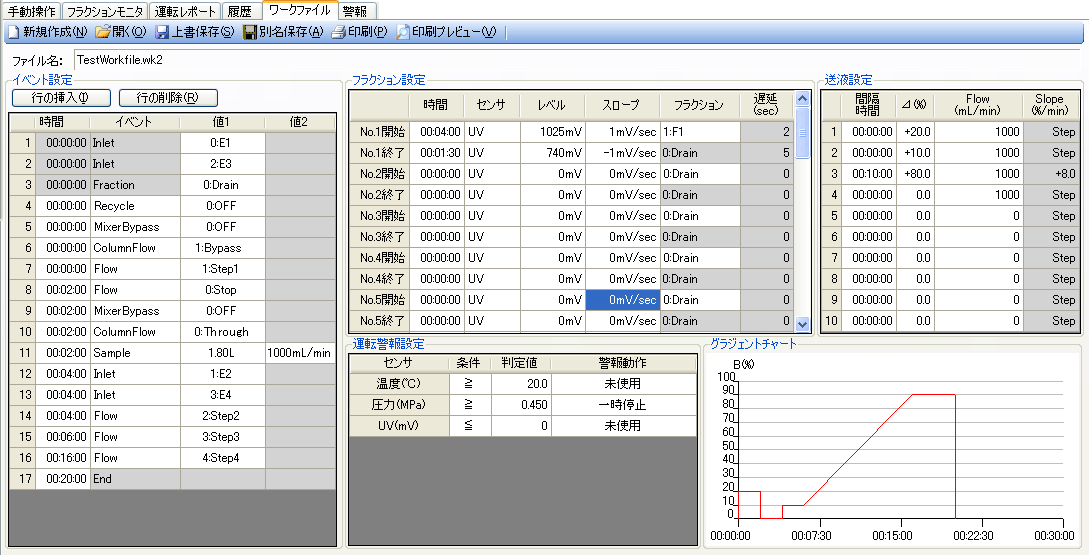Select event row 17 End cell
Screen dimensions: 1089x555
pyautogui.click(x=135, y=479)
